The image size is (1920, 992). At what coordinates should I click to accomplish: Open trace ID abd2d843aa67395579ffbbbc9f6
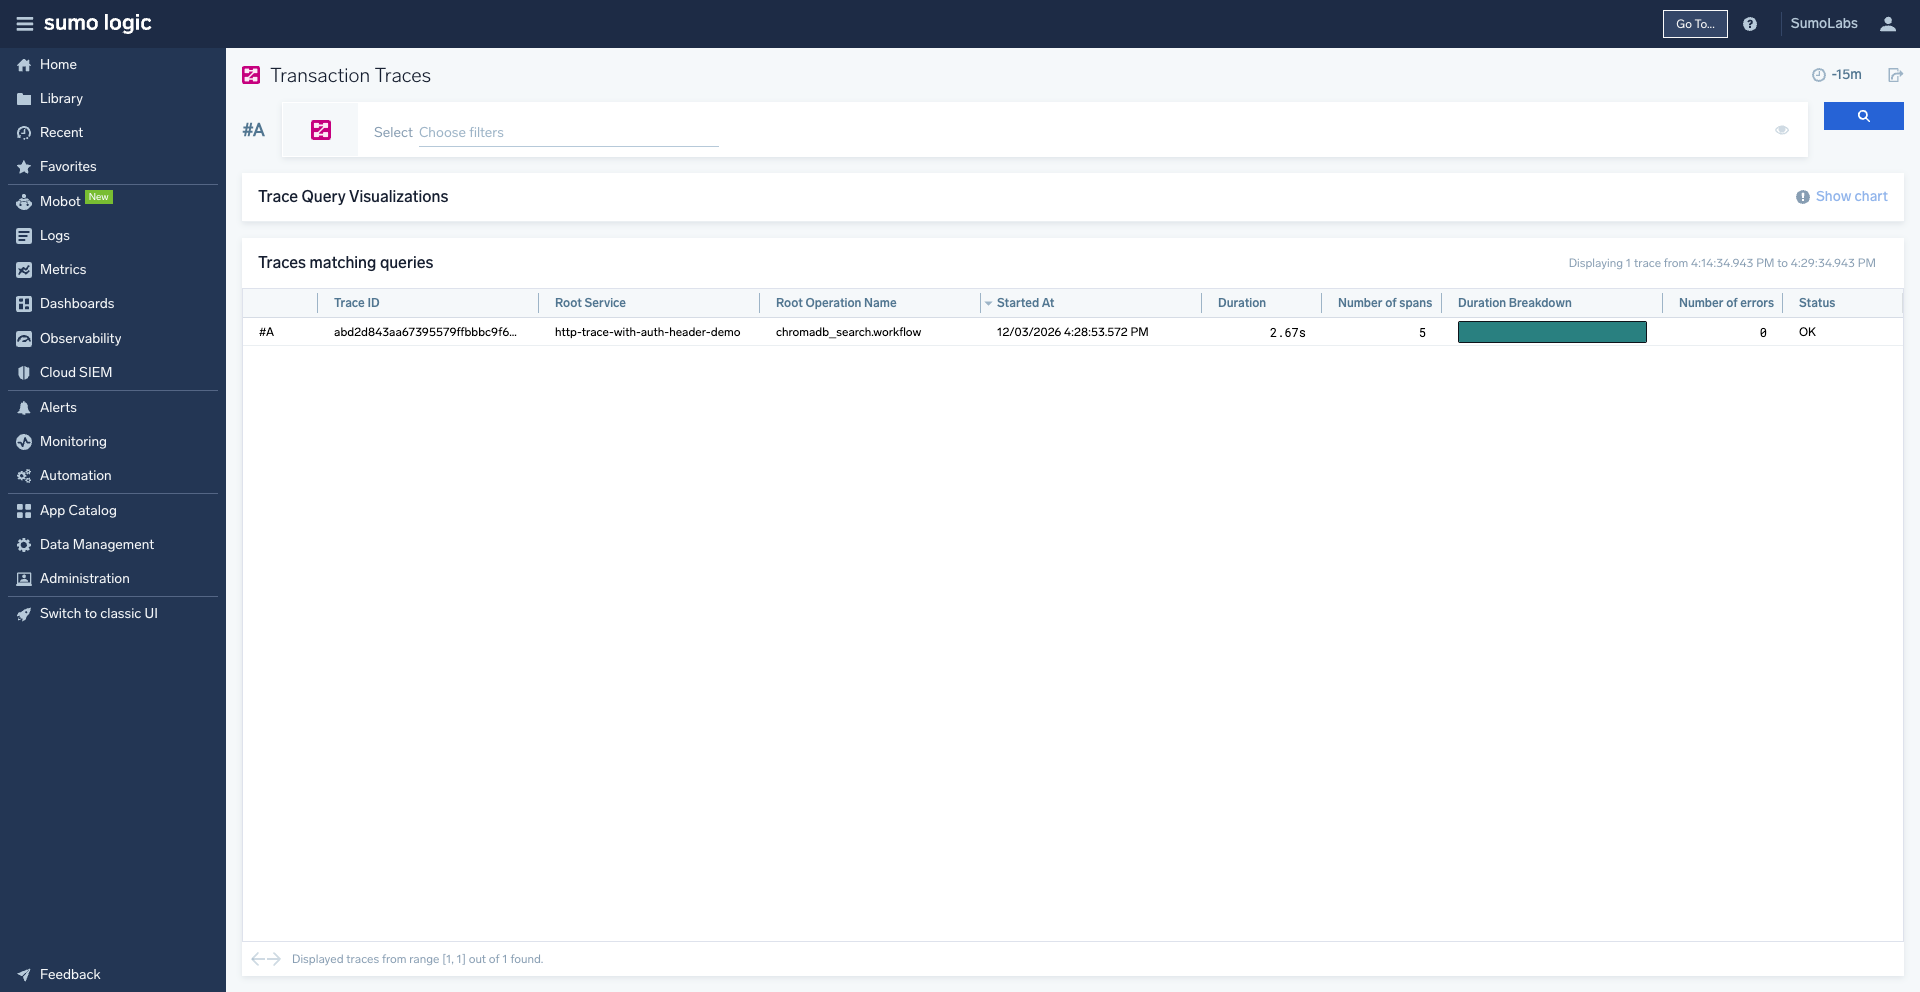pos(425,332)
